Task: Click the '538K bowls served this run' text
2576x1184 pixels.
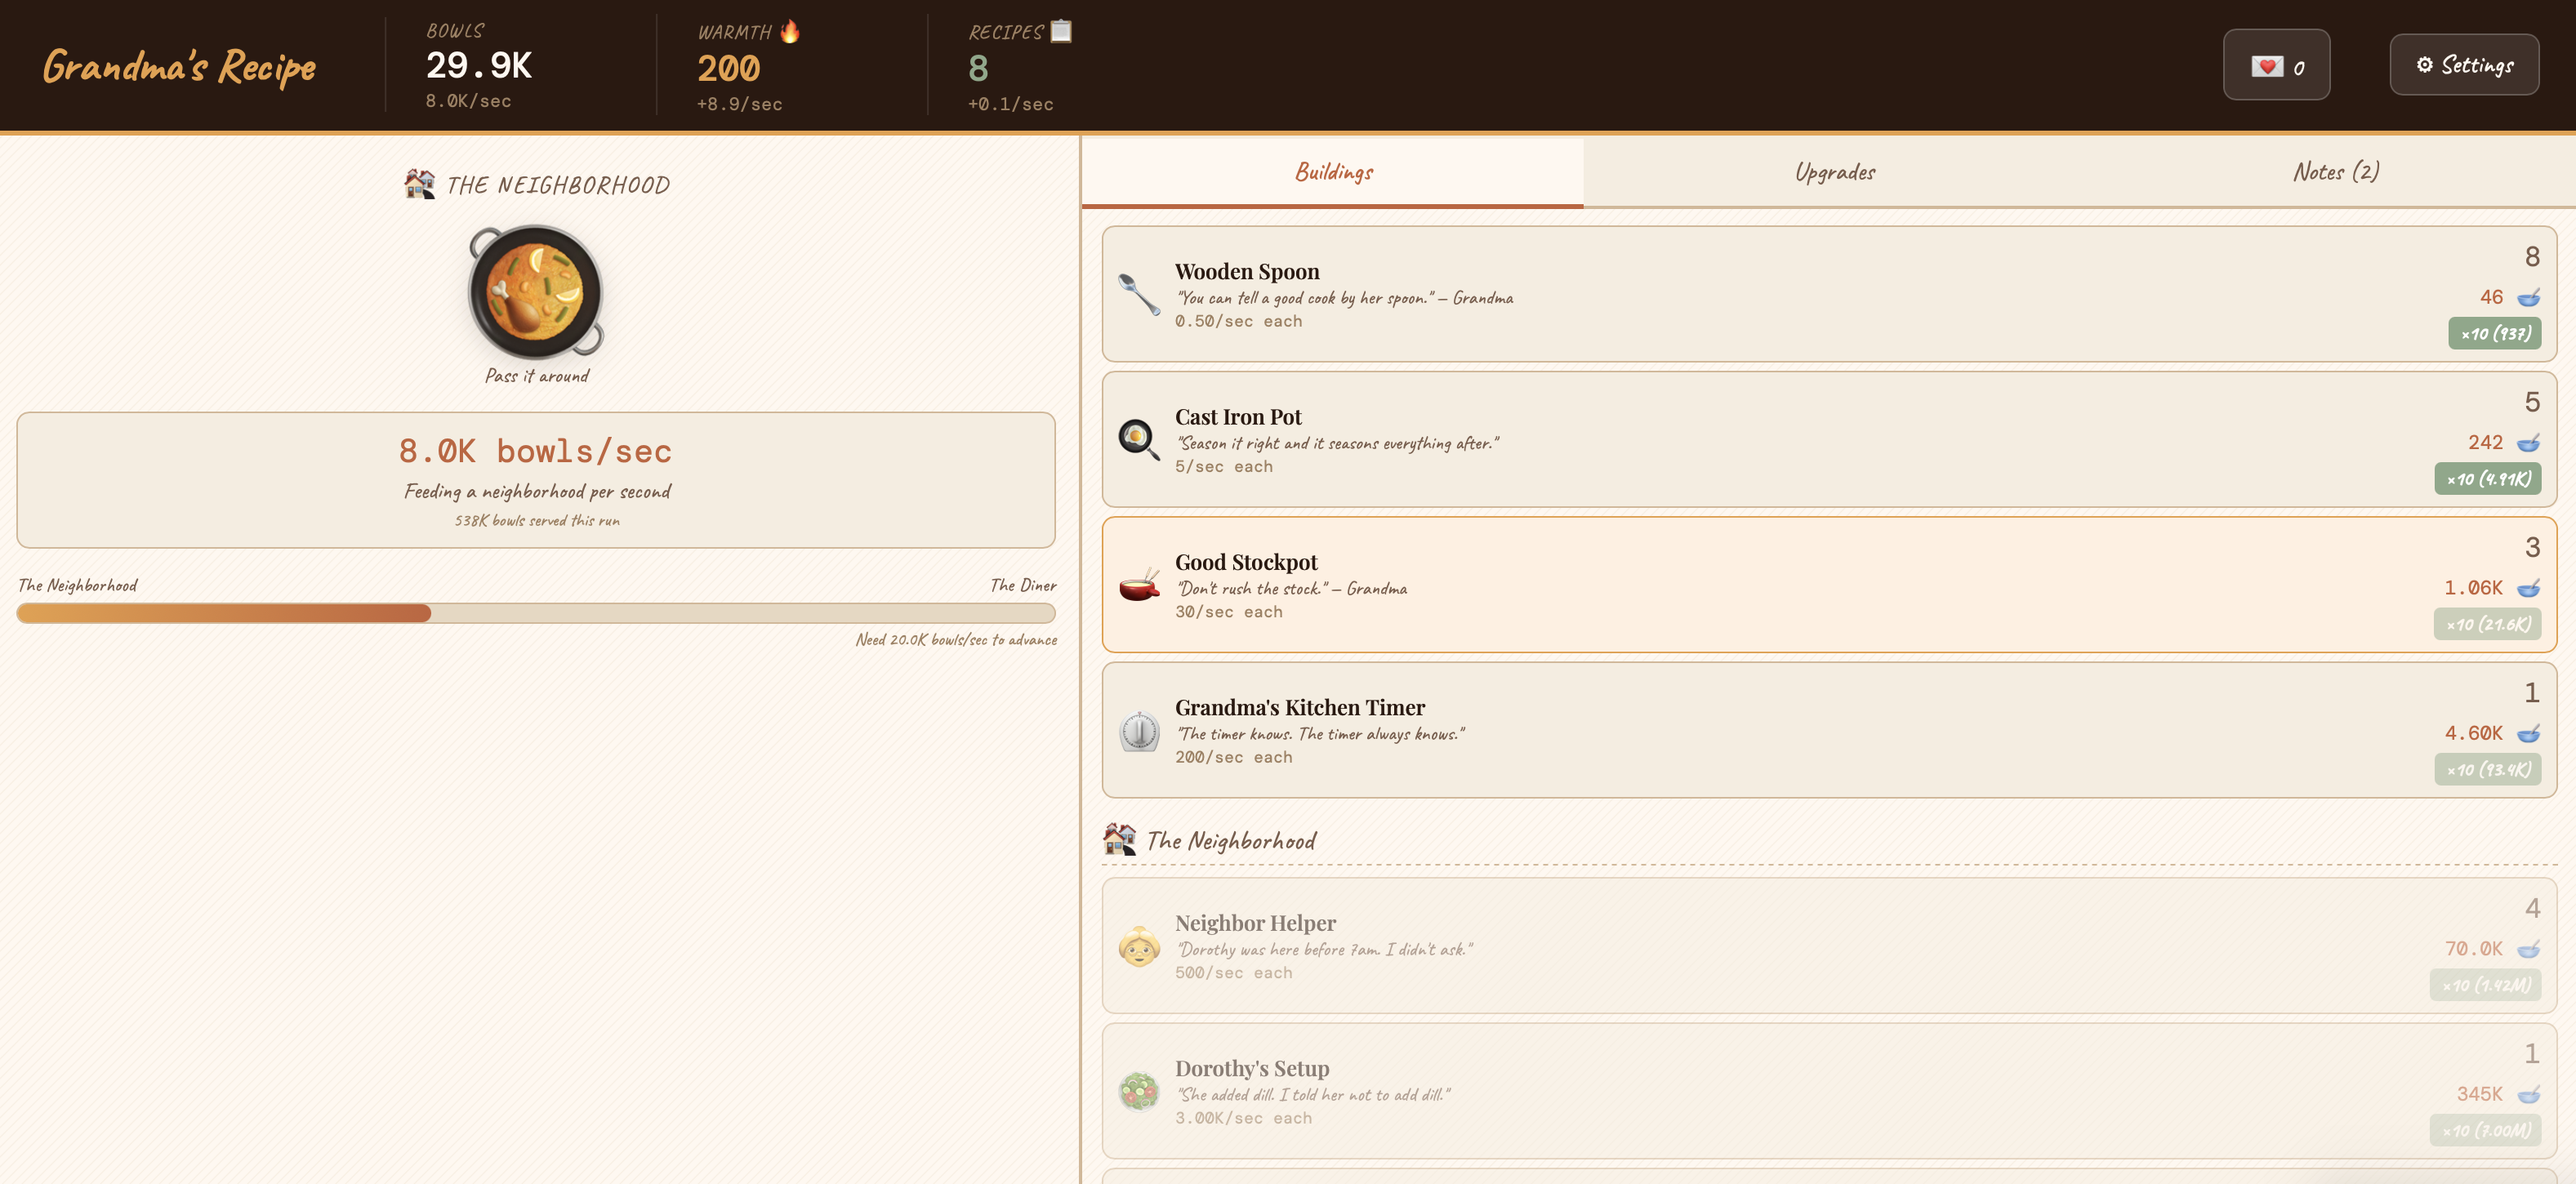Action: (x=537, y=520)
